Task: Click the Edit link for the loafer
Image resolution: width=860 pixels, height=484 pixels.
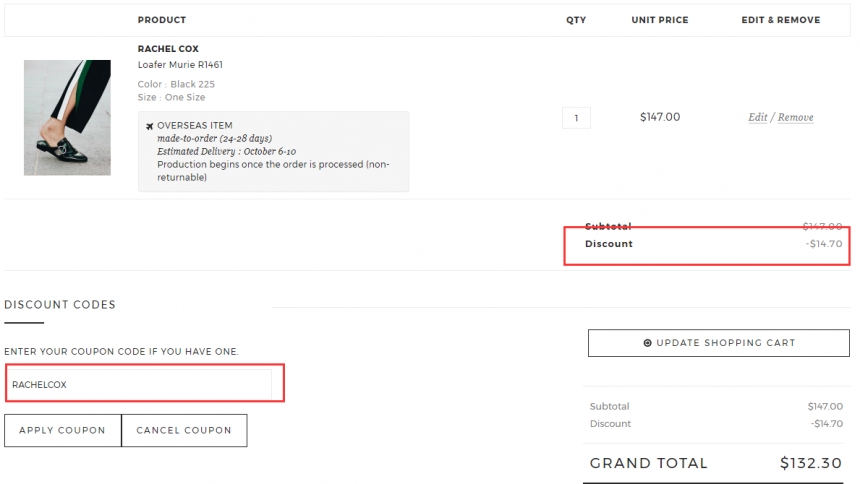Action: [757, 117]
